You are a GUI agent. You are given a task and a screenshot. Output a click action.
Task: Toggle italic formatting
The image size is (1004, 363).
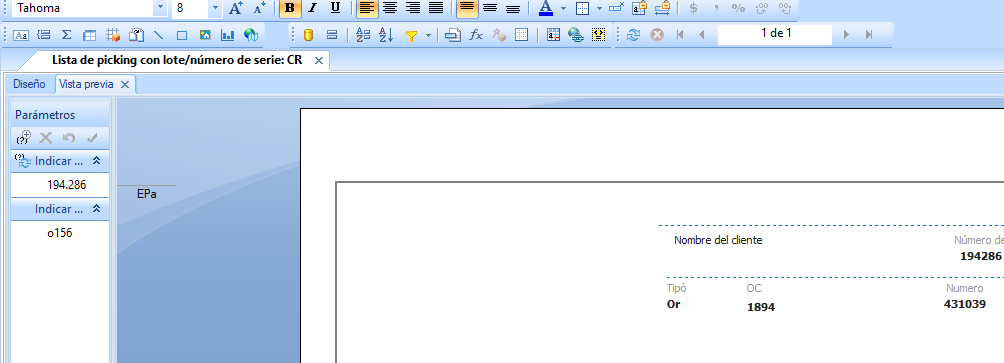(x=312, y=8)
